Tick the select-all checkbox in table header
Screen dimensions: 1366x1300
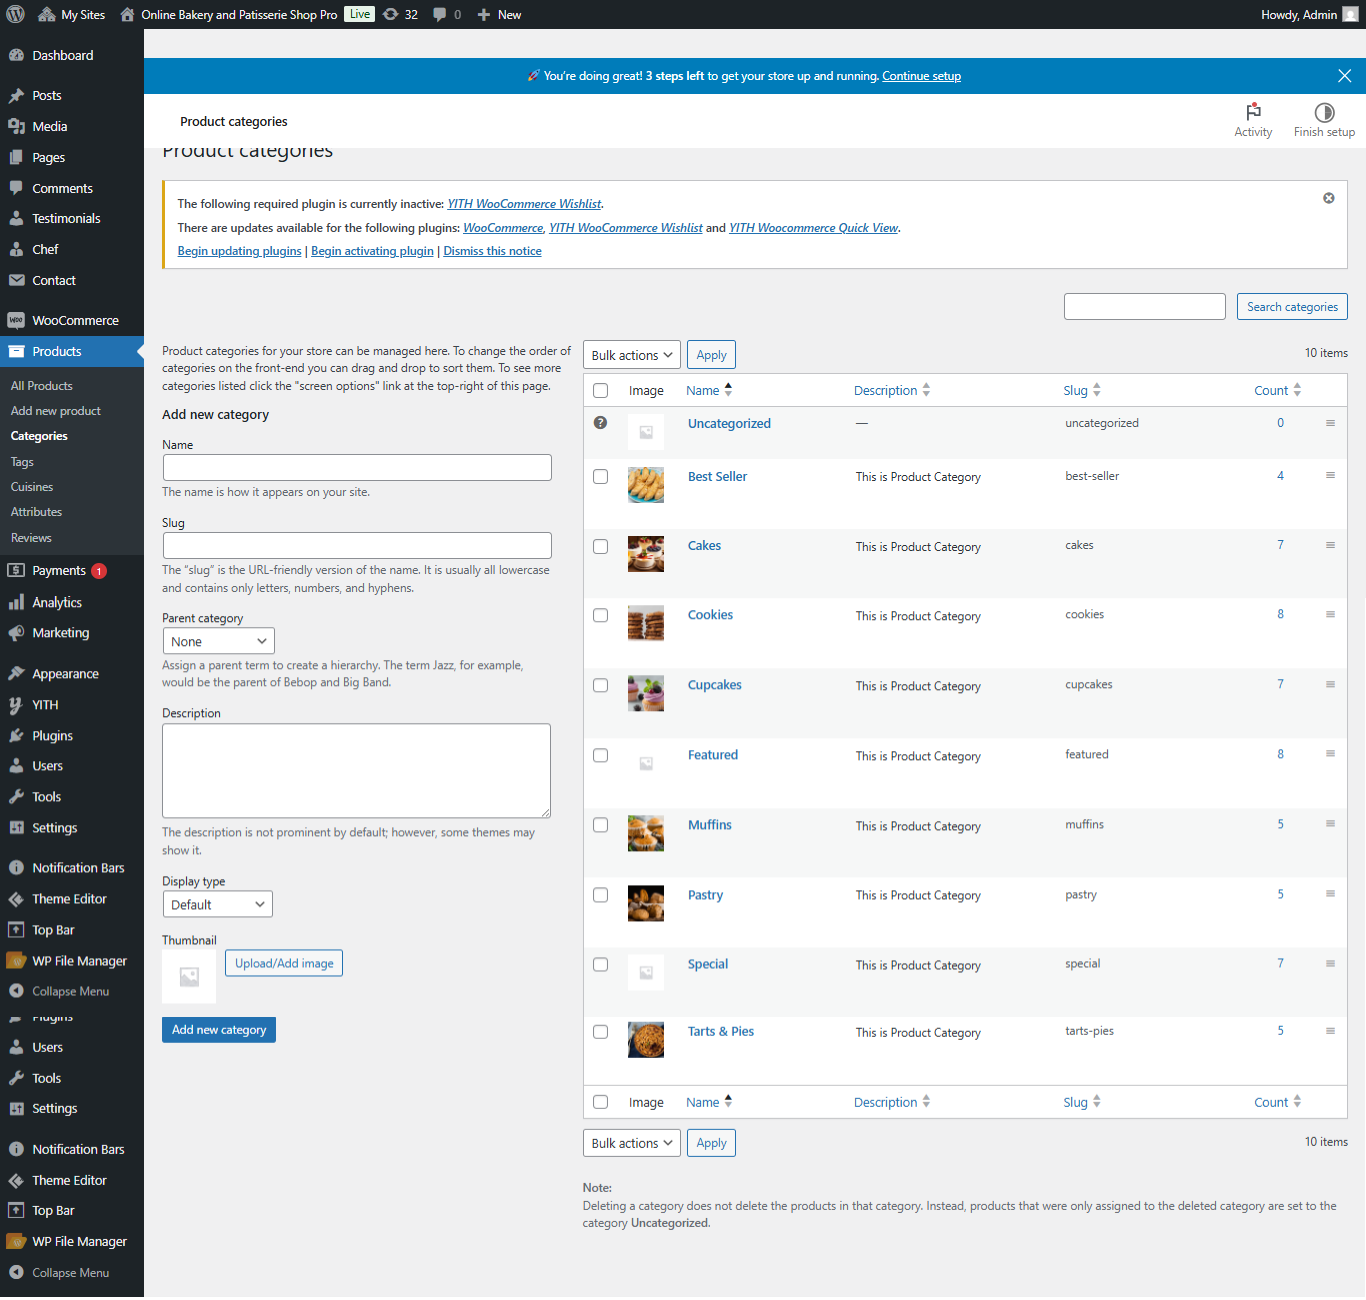(x=600, y=390)
